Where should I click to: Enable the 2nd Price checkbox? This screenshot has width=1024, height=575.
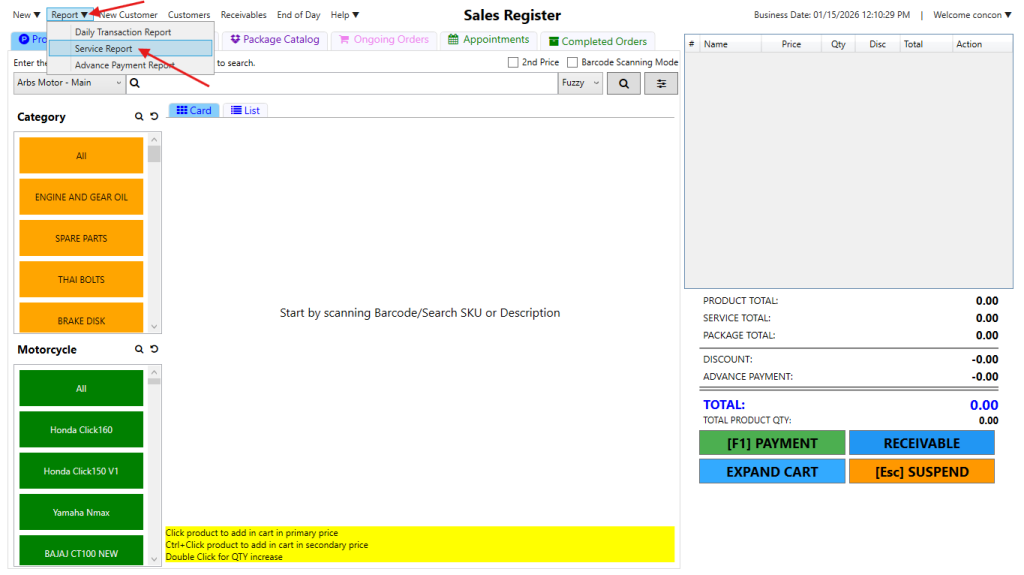(x=513, y=63)
